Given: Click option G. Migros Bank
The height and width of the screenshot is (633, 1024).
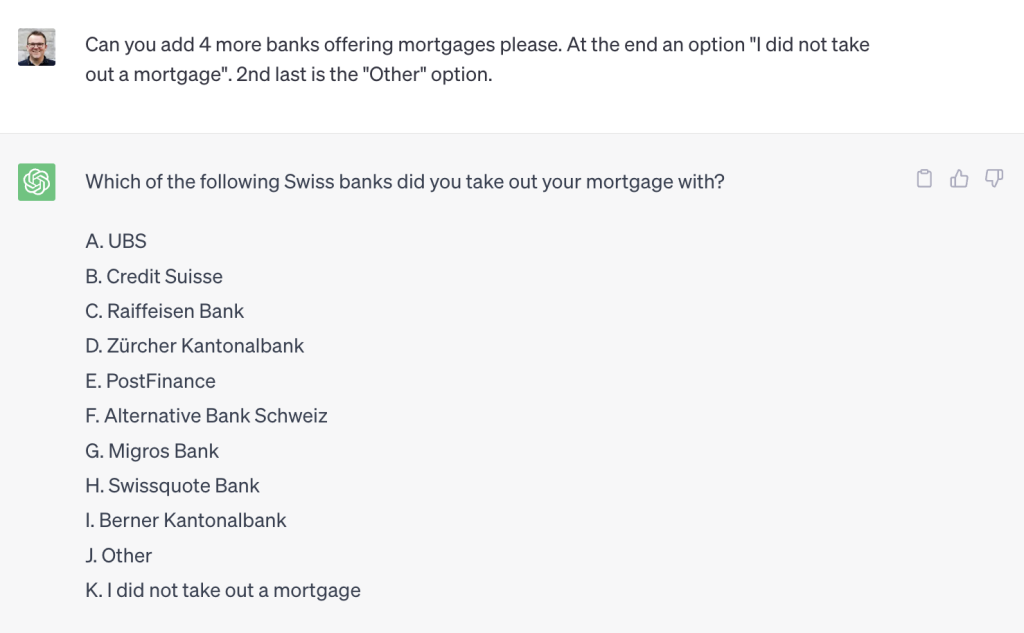Looking at the screenshot, I should click(152, 451).
